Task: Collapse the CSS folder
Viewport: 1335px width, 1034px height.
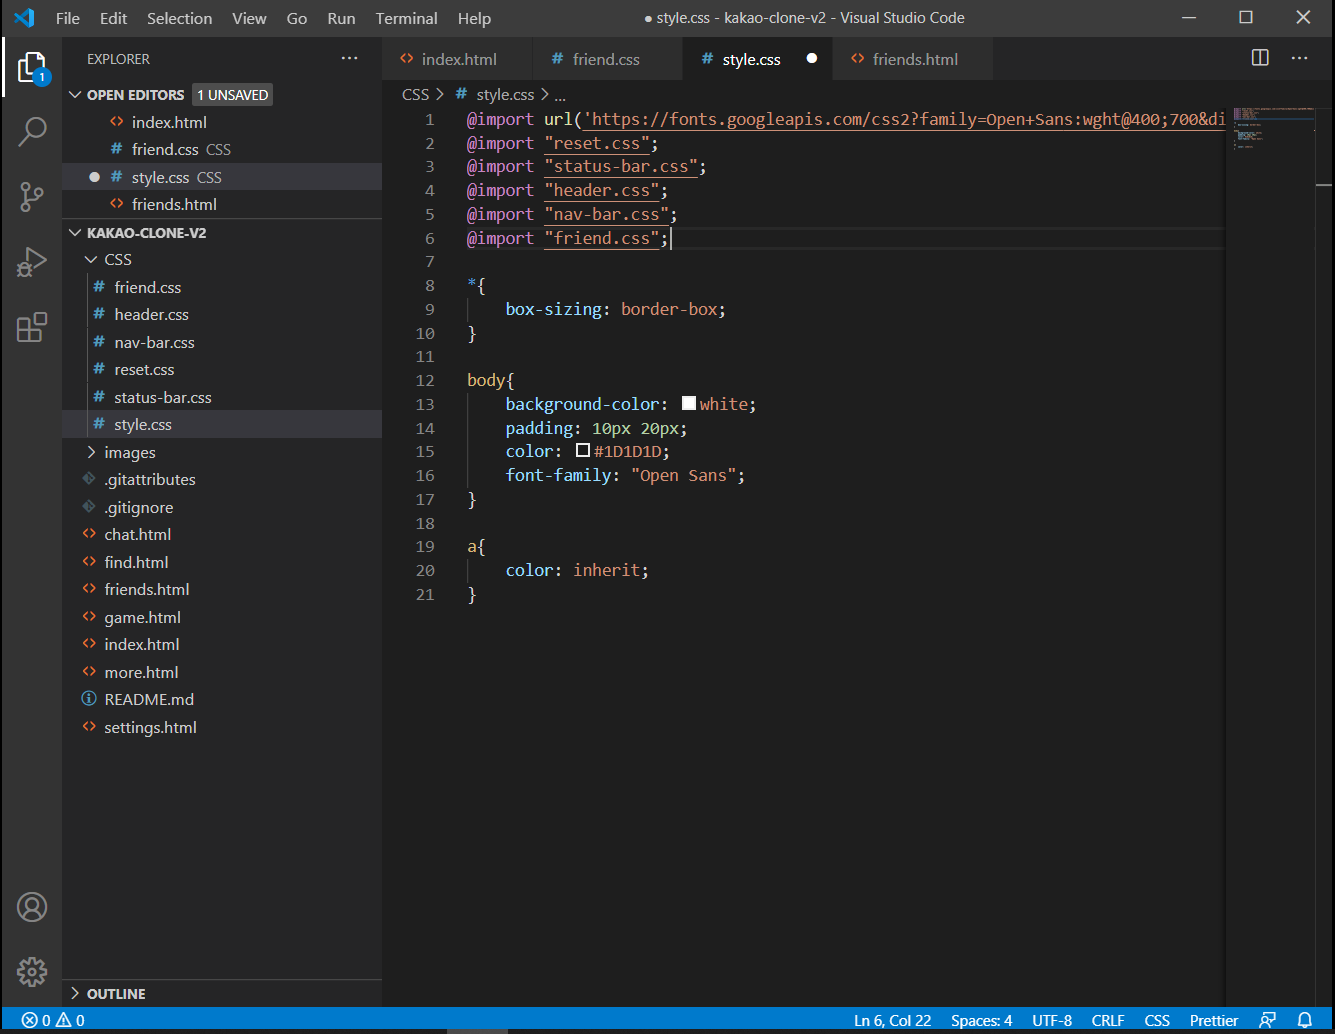Action: (91, 259)
